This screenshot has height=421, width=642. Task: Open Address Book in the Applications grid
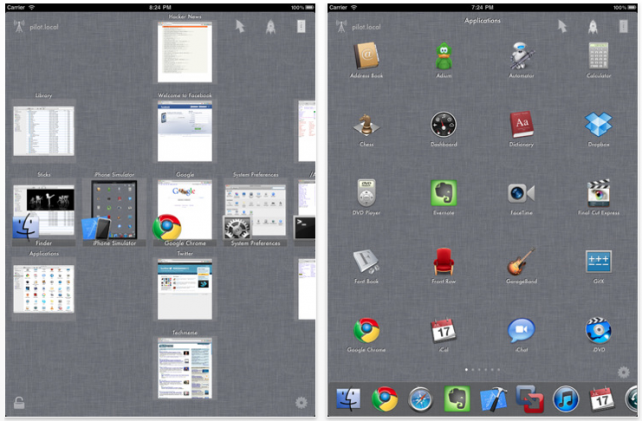click(366, 56)
